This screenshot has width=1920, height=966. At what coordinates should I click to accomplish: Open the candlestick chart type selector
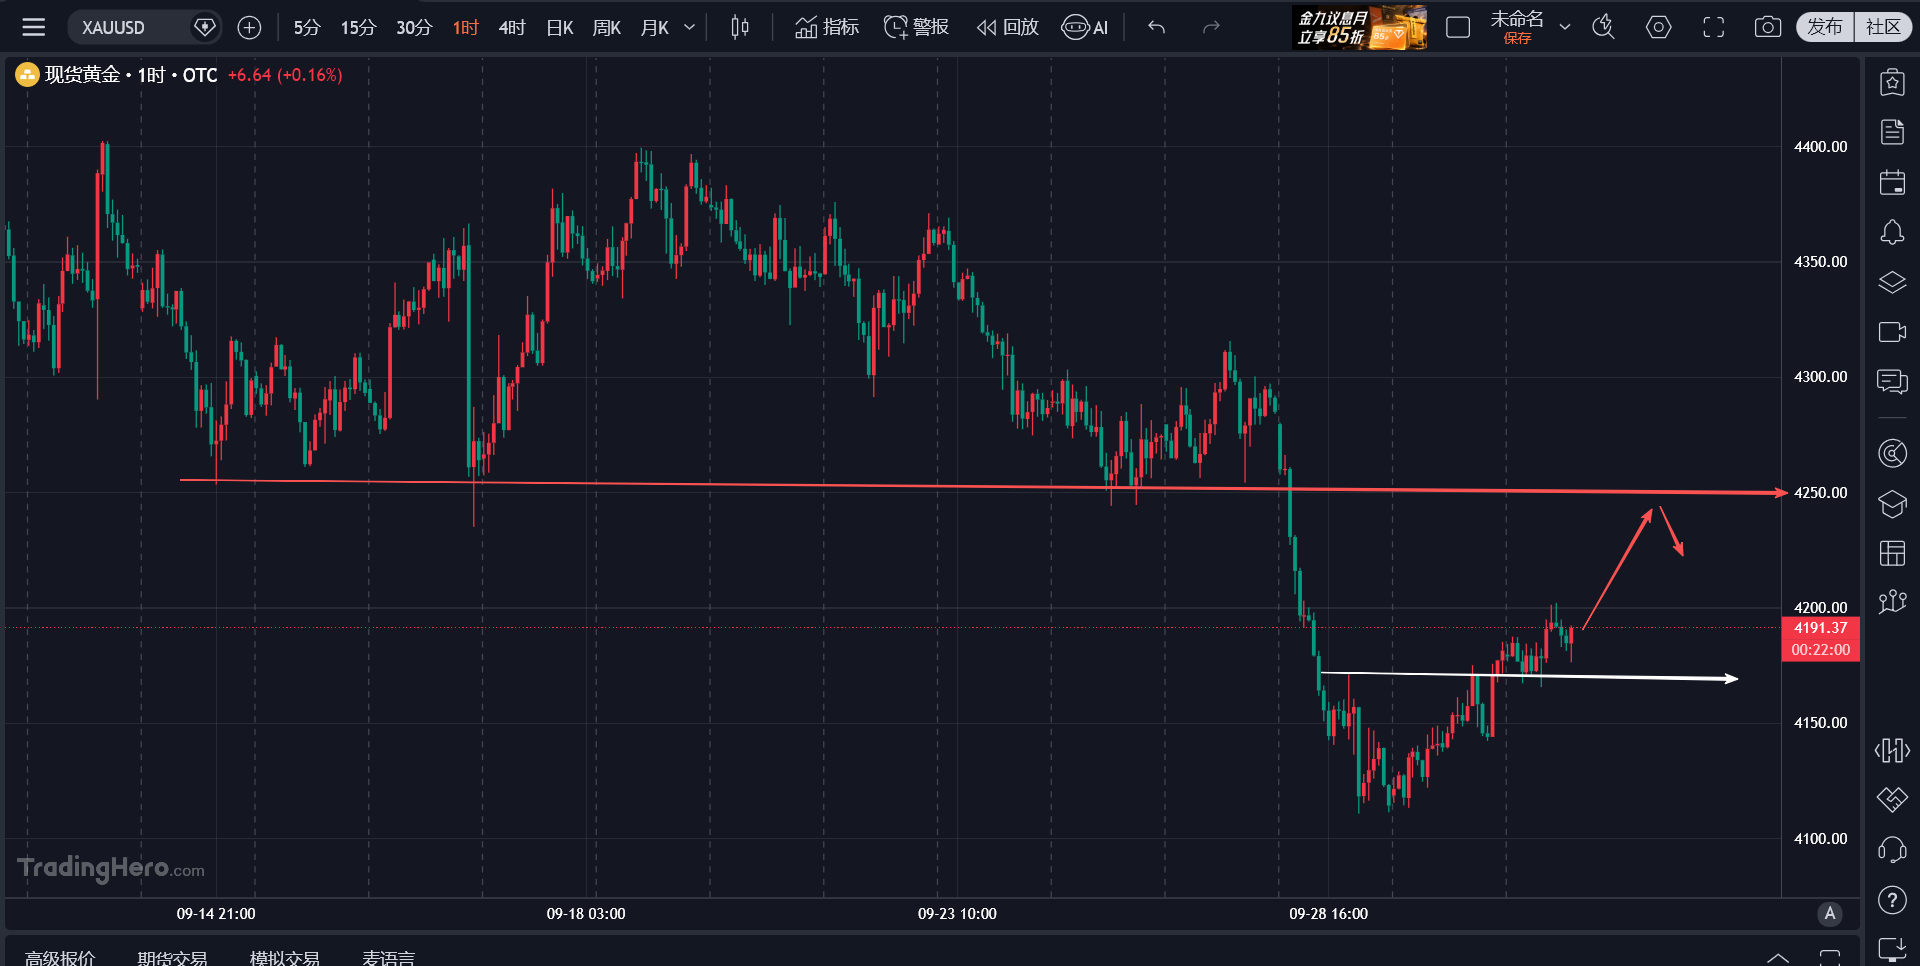(x=740, y=27)
